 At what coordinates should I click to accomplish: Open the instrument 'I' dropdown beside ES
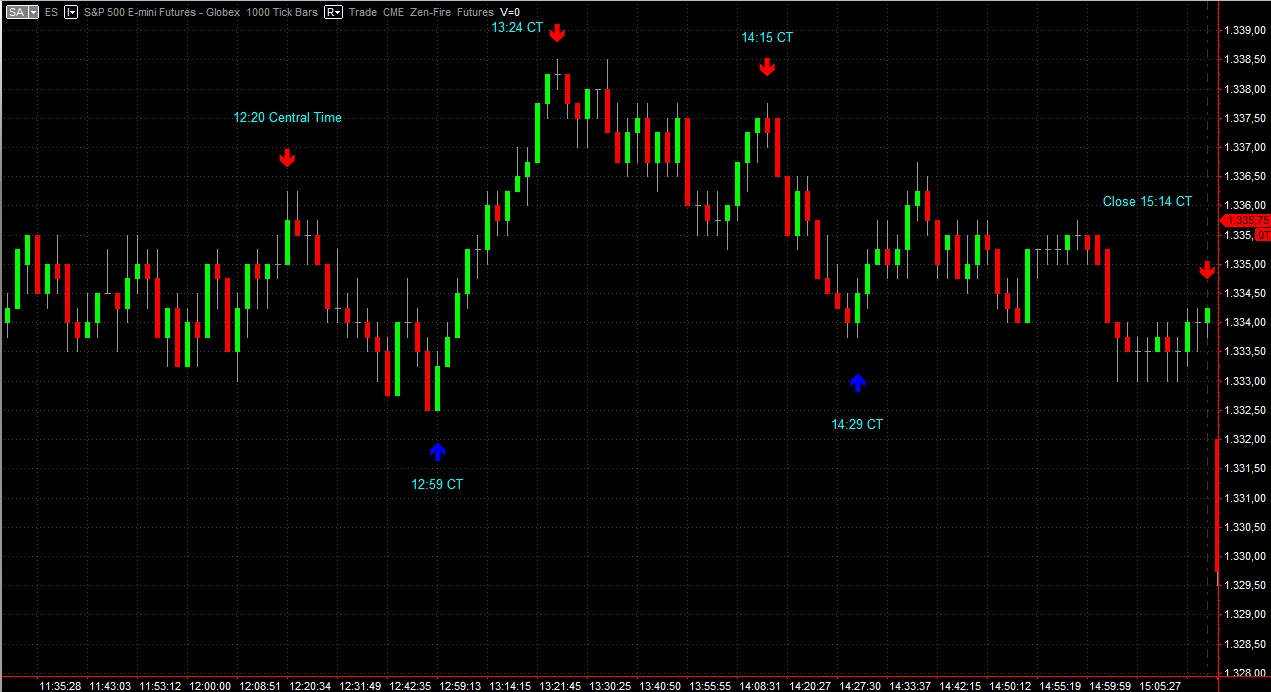point(72,12)
